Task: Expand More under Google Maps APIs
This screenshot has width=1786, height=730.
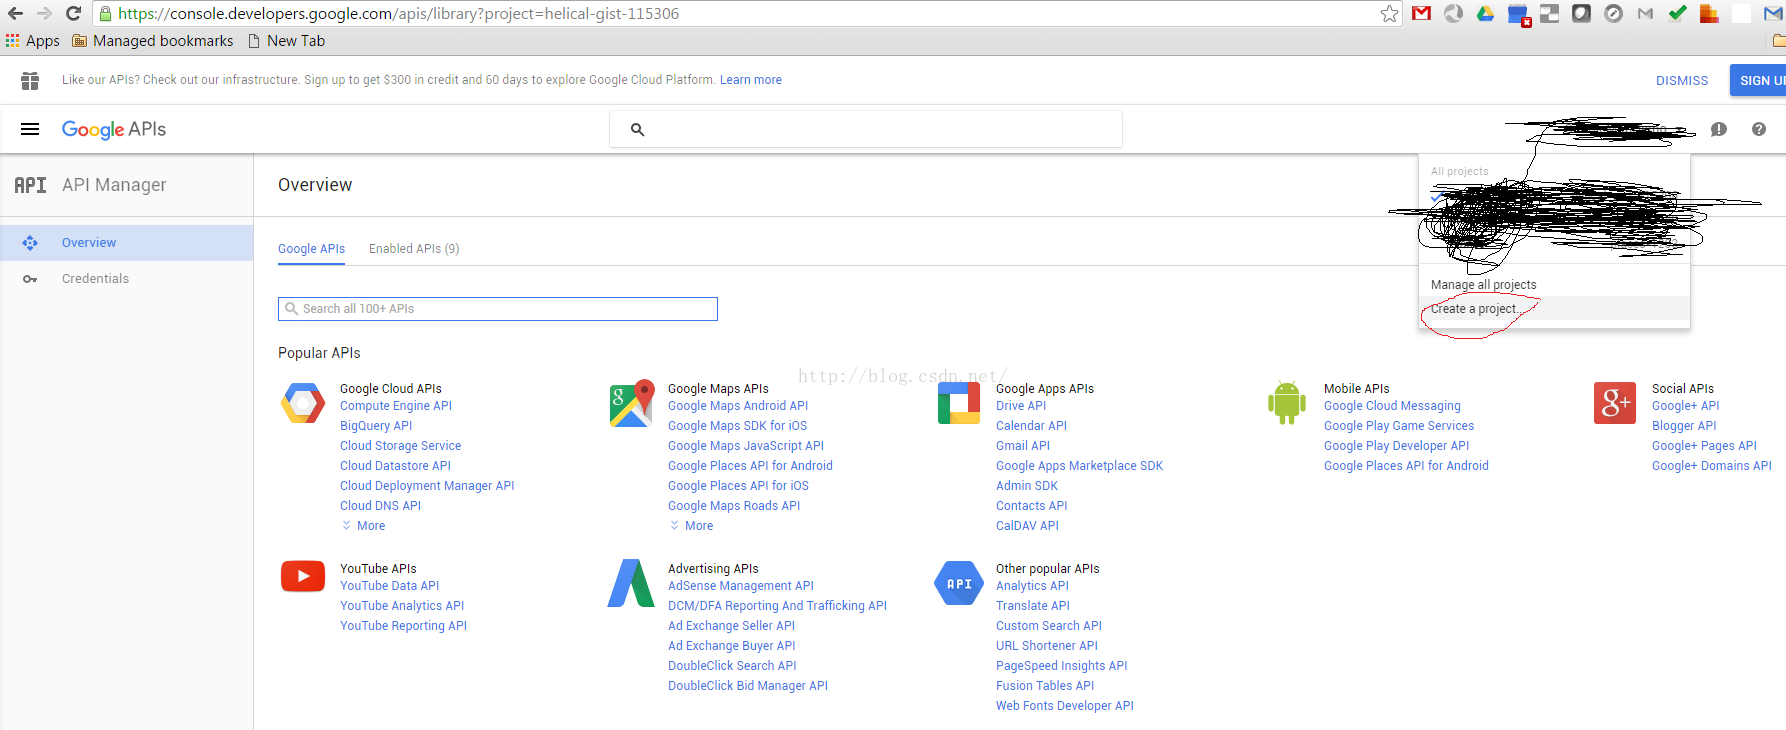Action: [x=691, y=526]
